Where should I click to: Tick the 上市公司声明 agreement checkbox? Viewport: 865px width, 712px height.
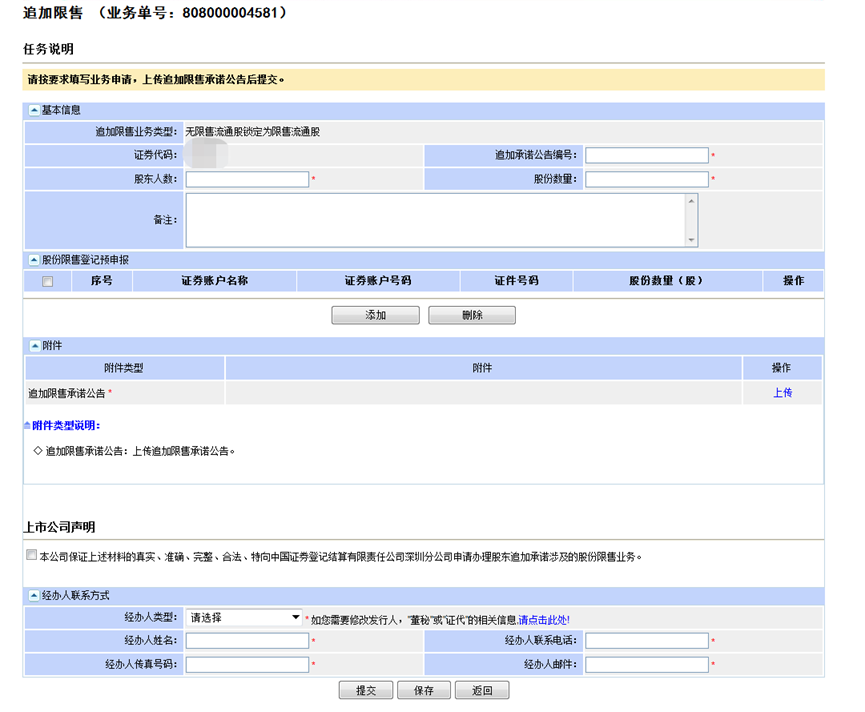pos(32,554)
